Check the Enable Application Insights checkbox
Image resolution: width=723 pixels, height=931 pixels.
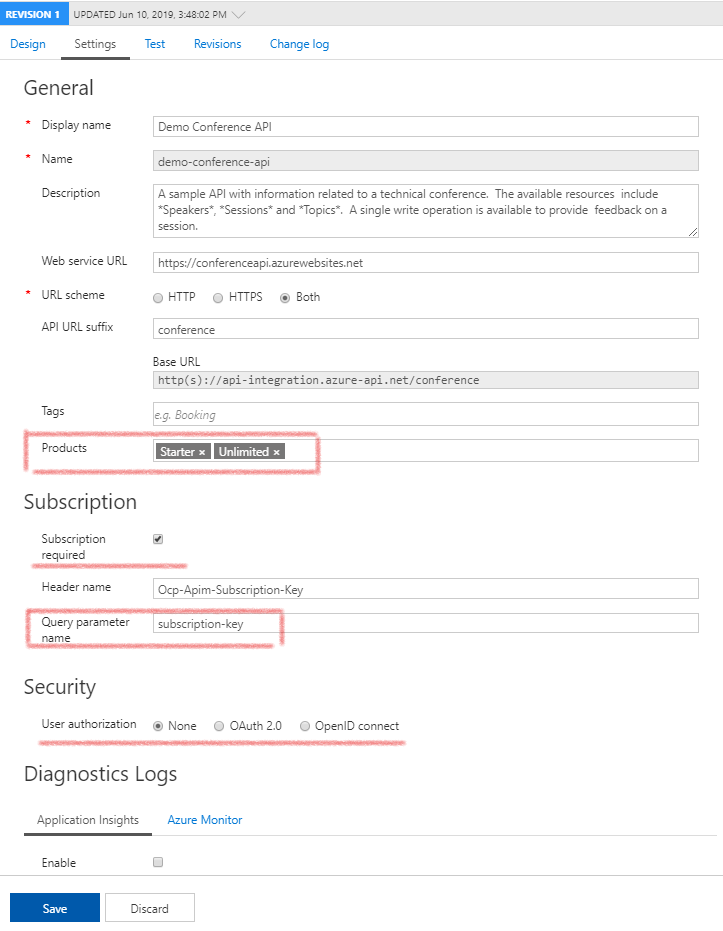(157, 862)
